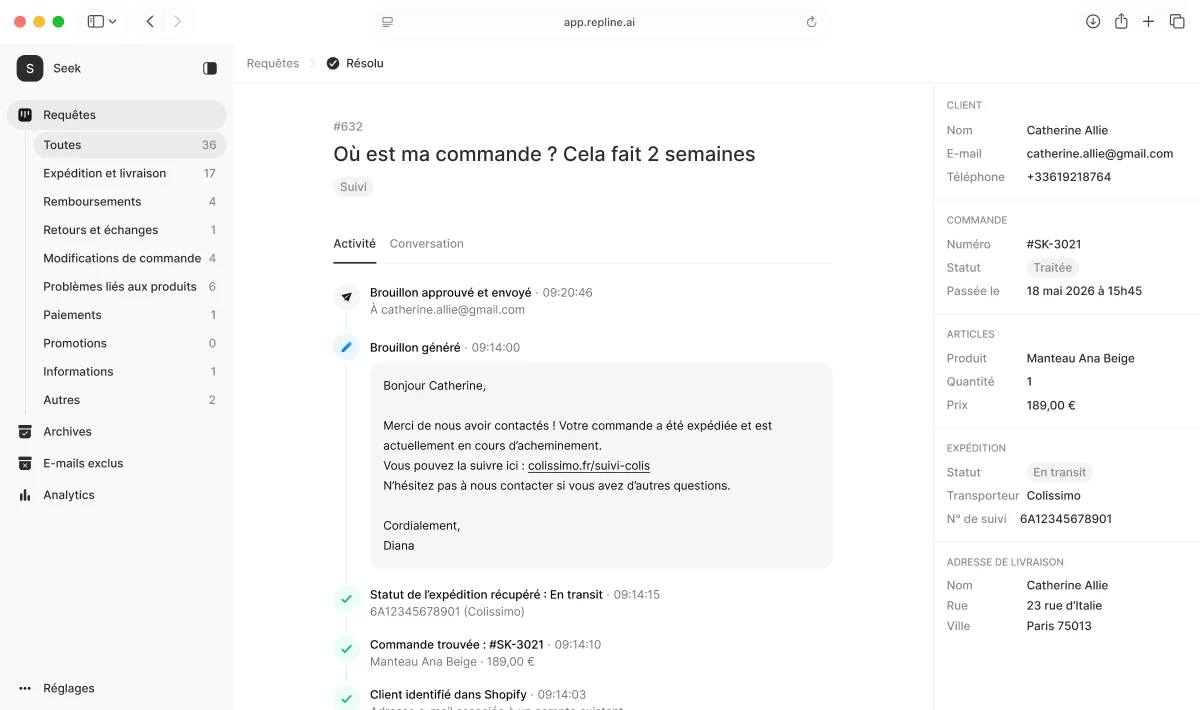Click order date 18 mai 2026 à 15h45
This screenshot has height=710, width=1200.
click(1084, 291)
